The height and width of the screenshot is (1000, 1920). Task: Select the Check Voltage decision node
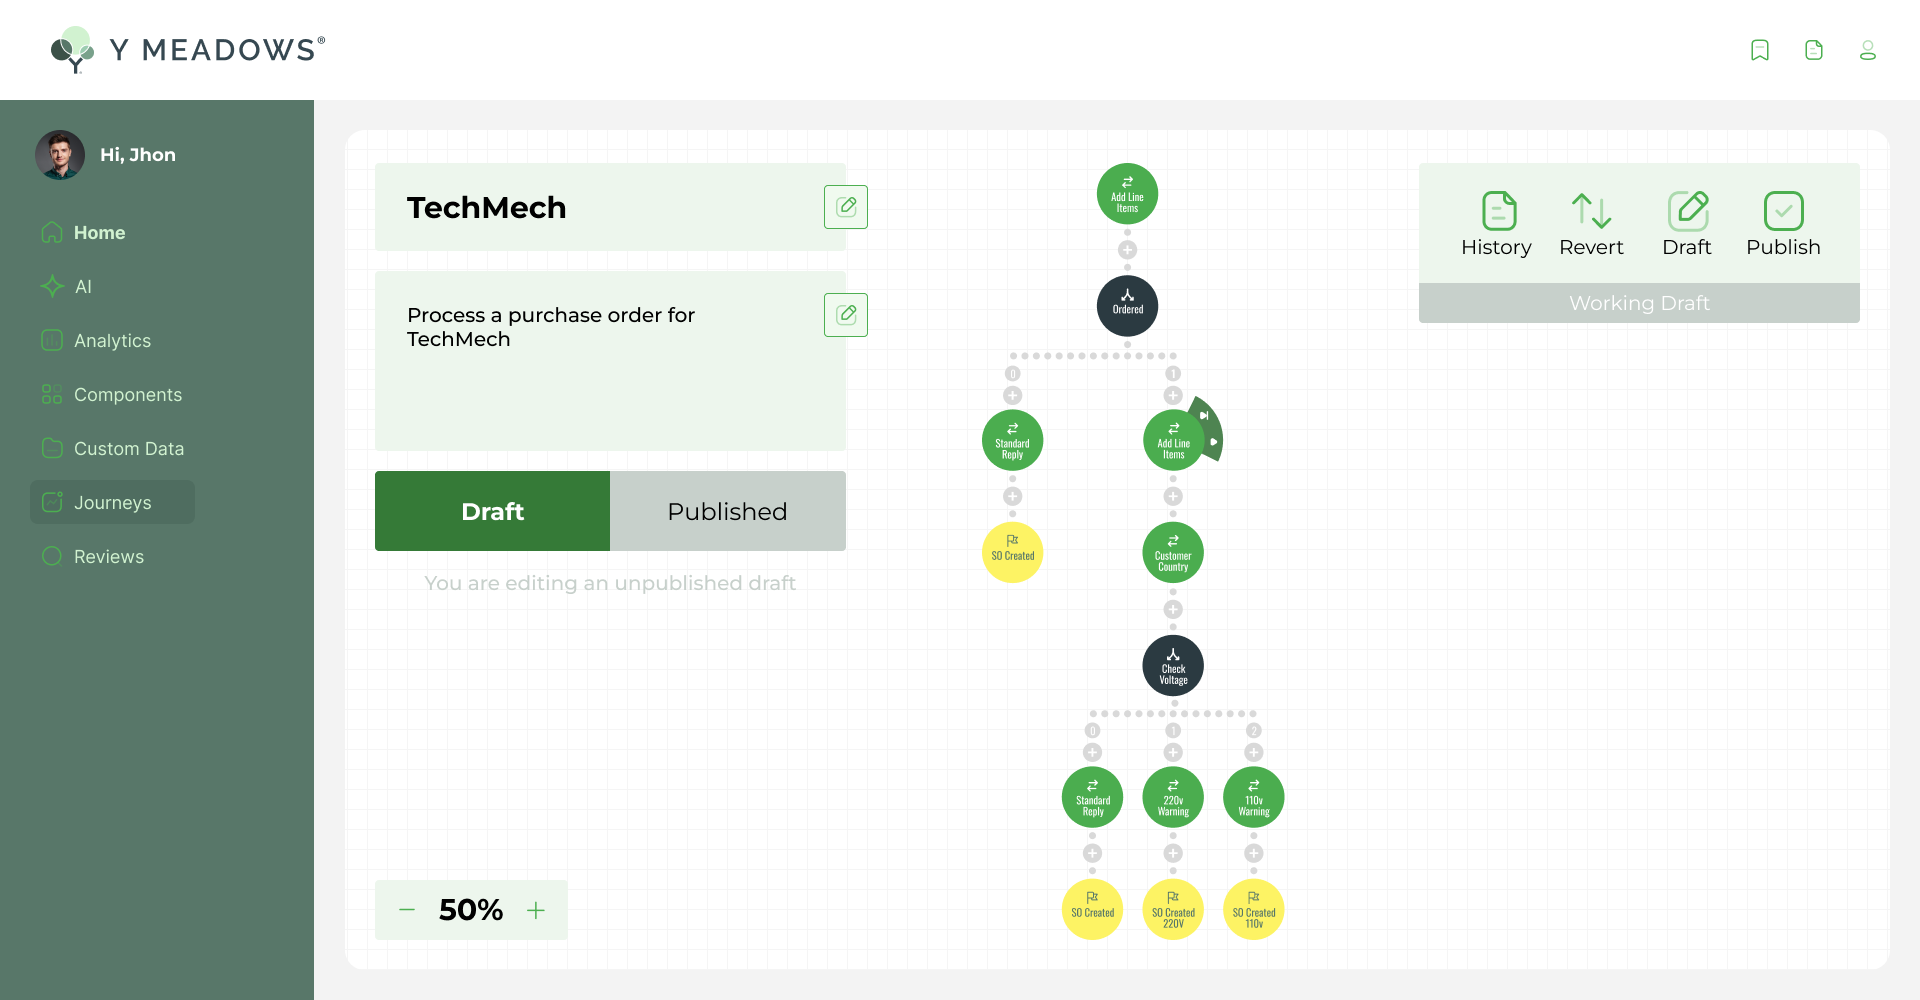coord(1173,666)
